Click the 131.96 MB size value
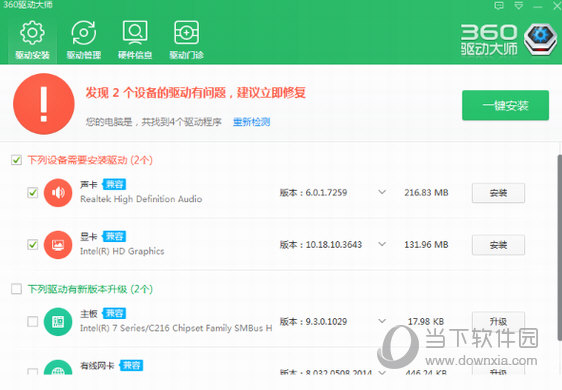The image size is (562, 390). [426, 244]
